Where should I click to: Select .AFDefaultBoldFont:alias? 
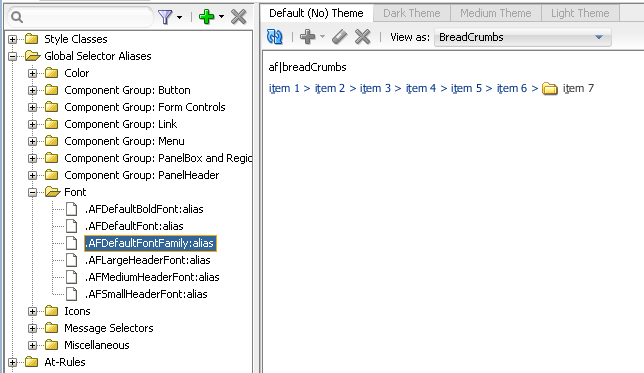coord(144,209)
